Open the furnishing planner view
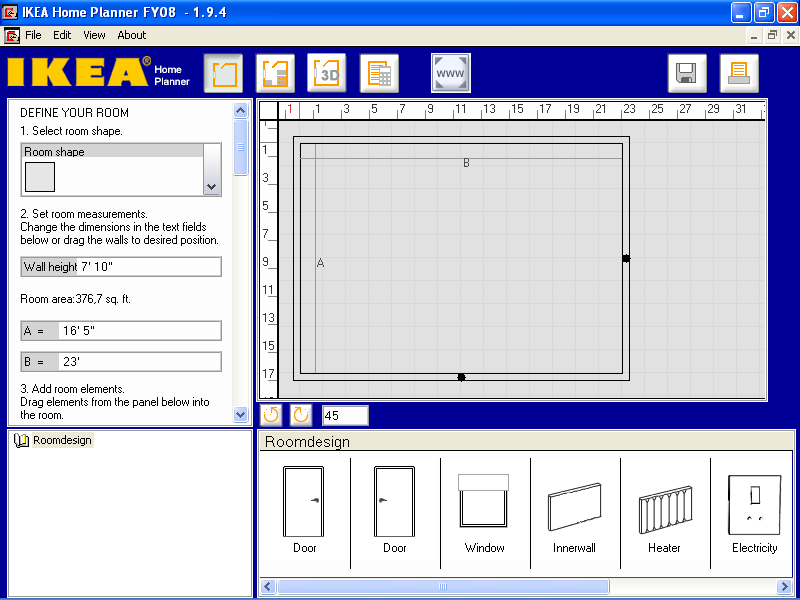This screenshot has width=800, height=600. (x=275, y=72)
